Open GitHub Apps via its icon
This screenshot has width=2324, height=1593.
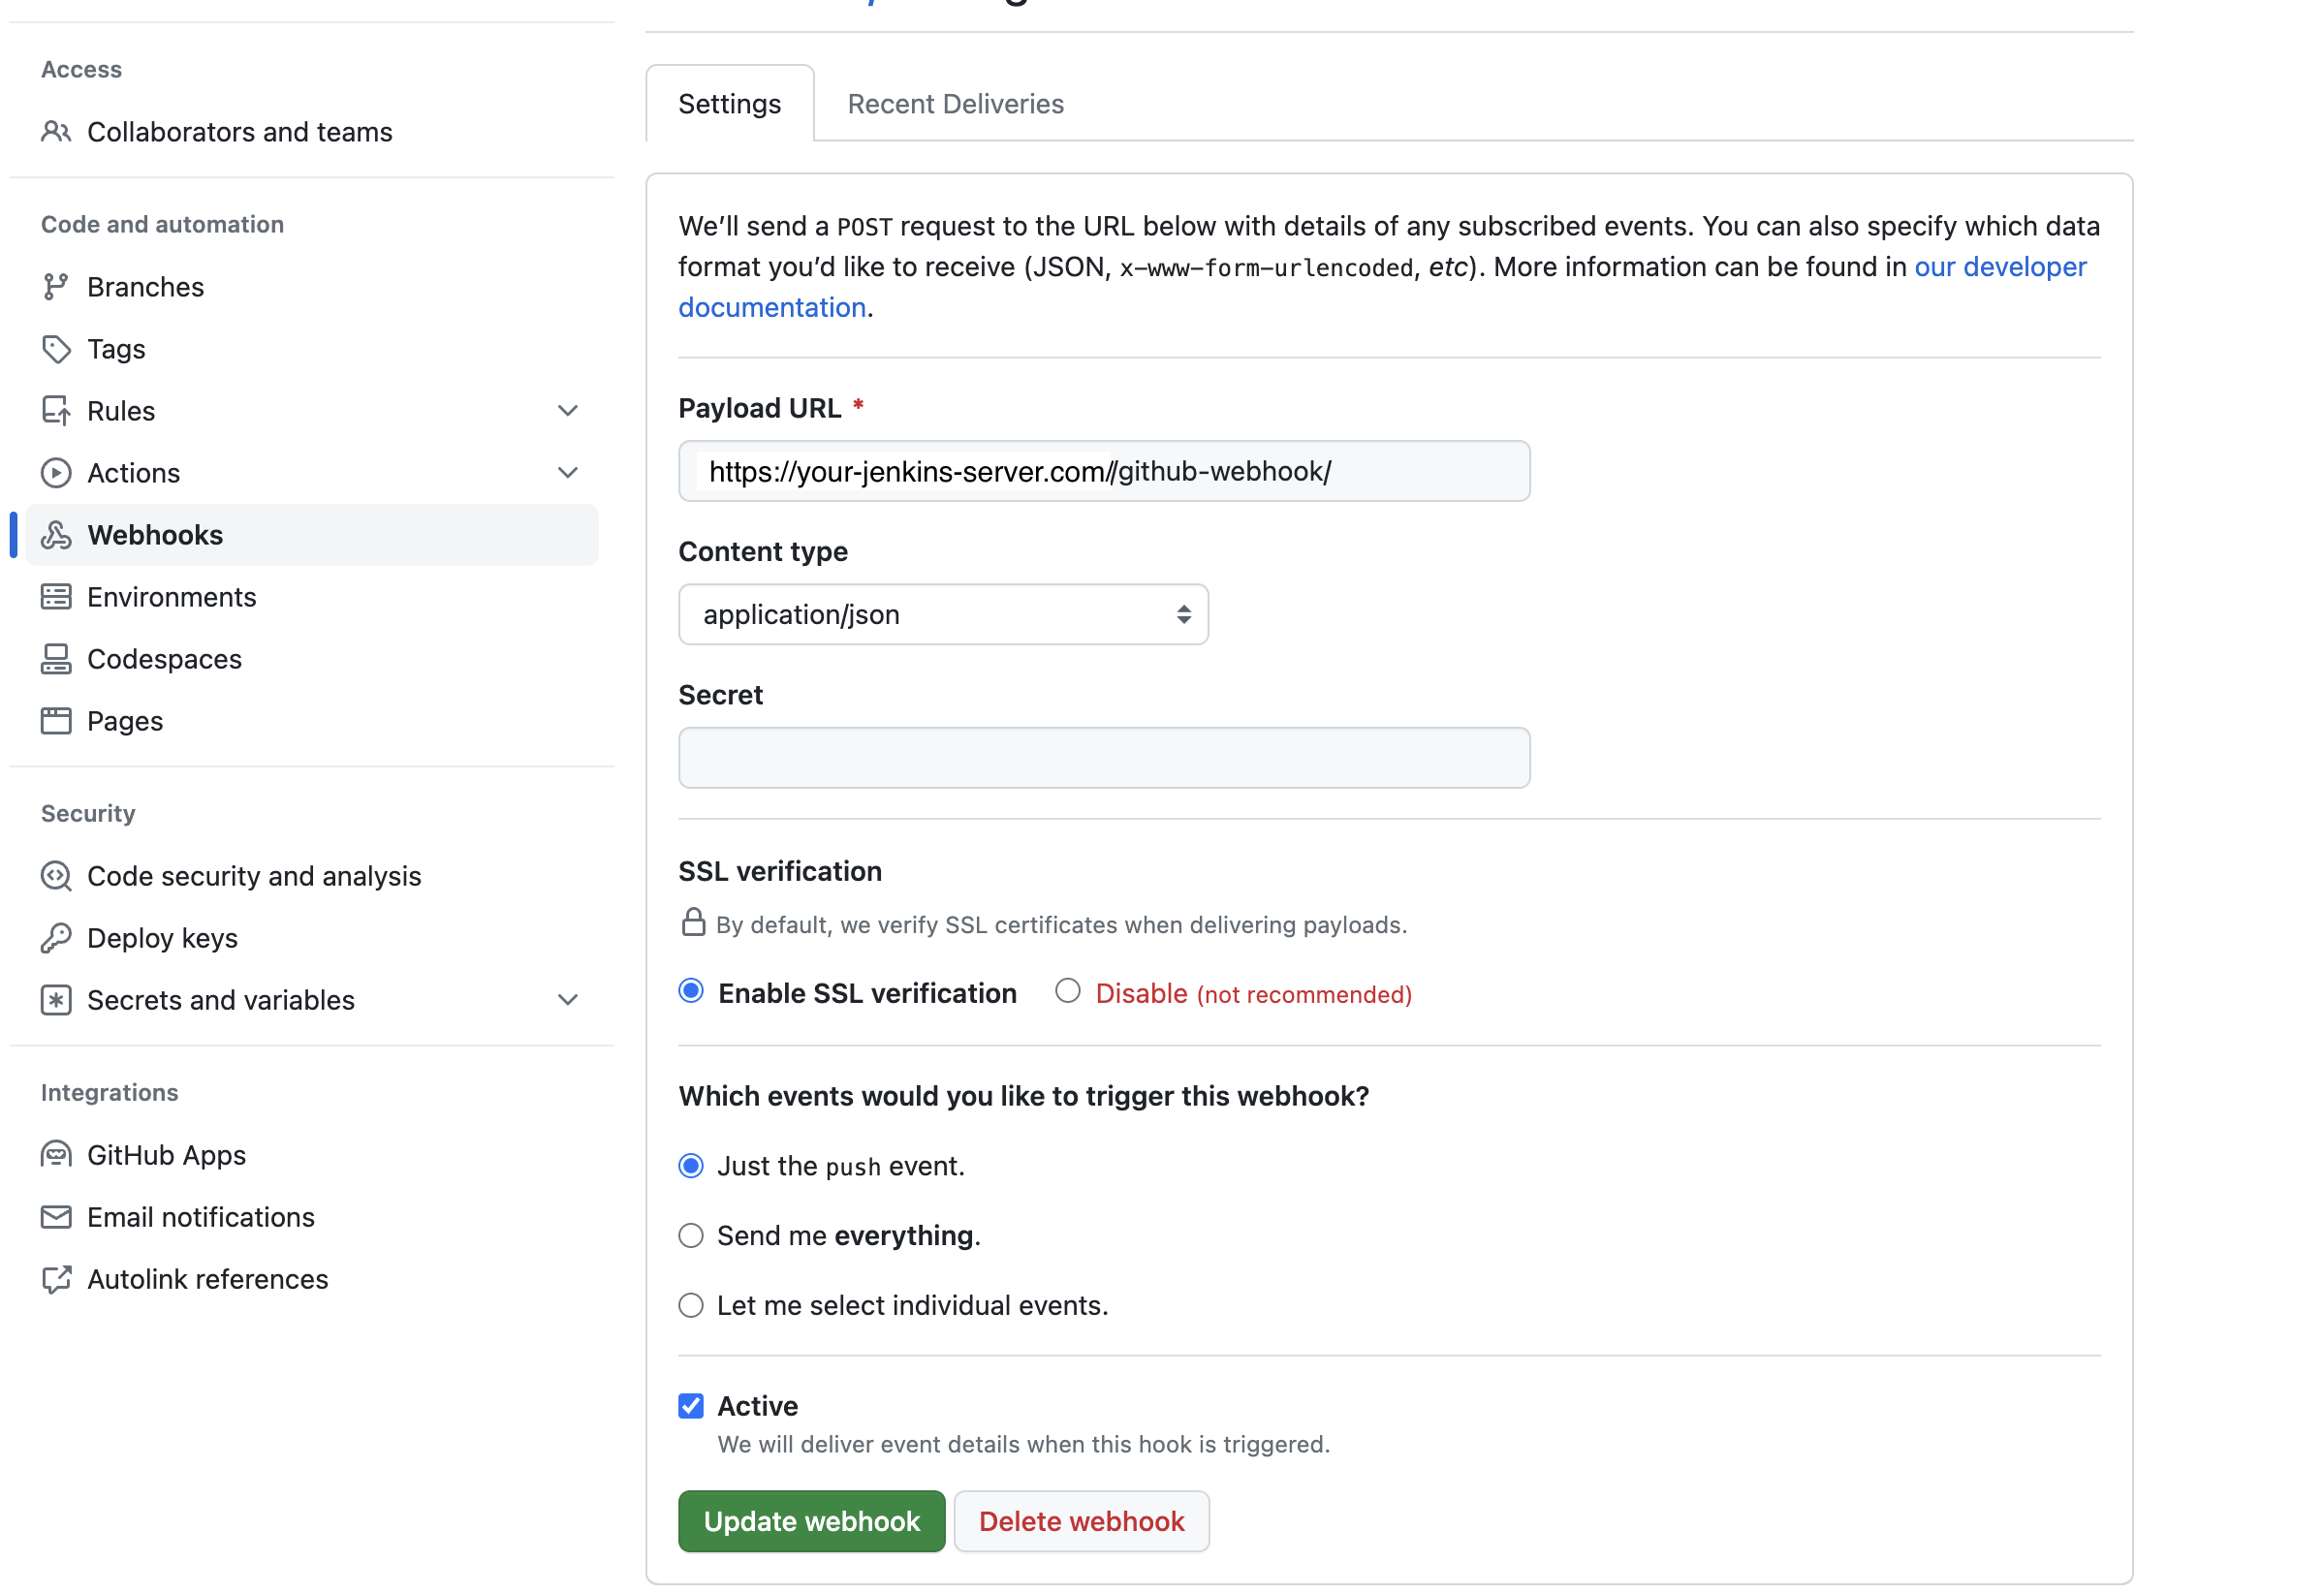click(57, 1154)
